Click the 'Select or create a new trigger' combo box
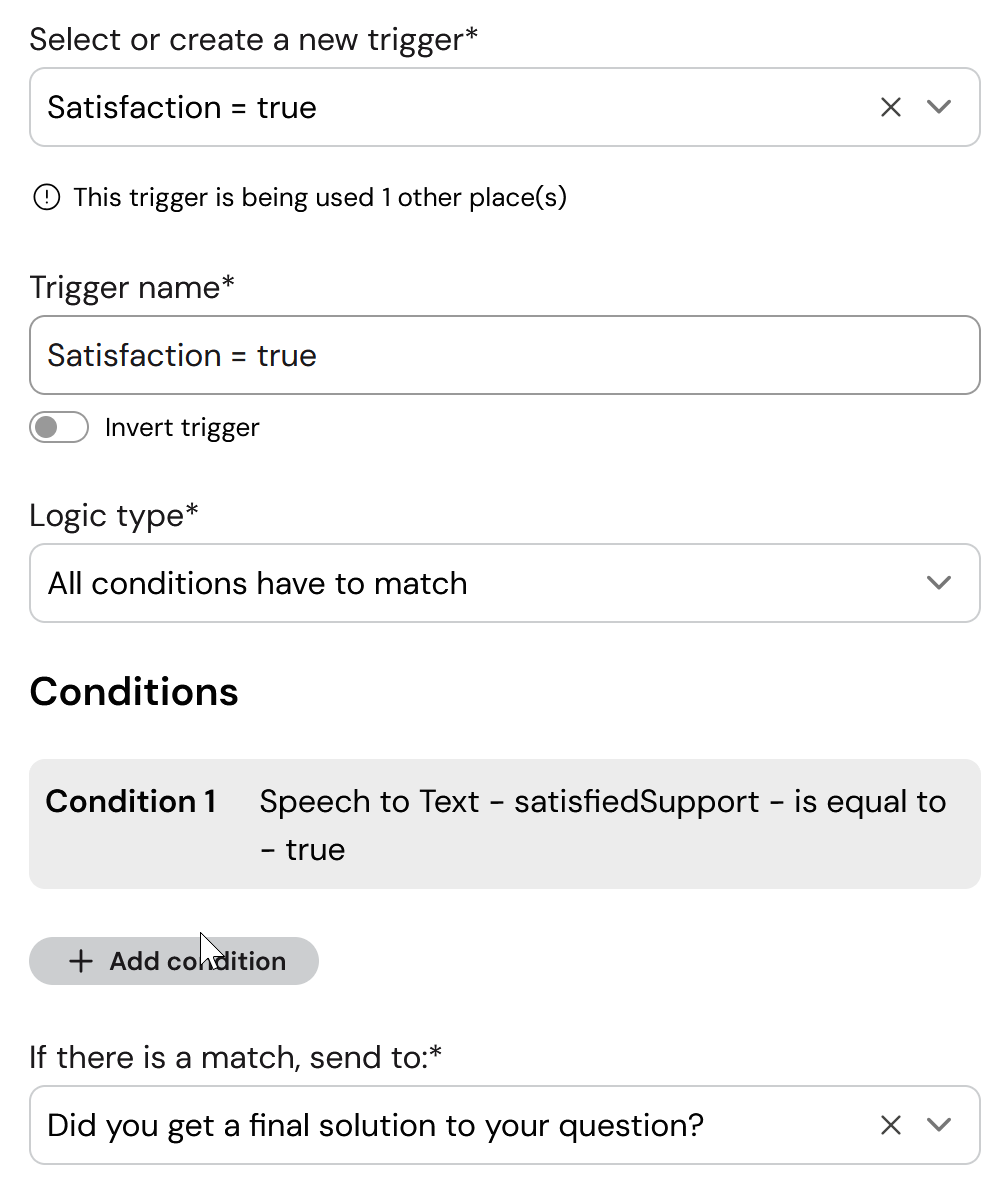Viewport: 991px width, 1177px height. (x=505, y=107)
